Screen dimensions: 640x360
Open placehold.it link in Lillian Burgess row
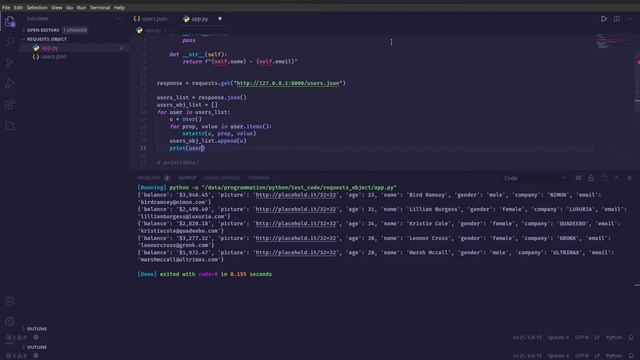pos(296,209)
